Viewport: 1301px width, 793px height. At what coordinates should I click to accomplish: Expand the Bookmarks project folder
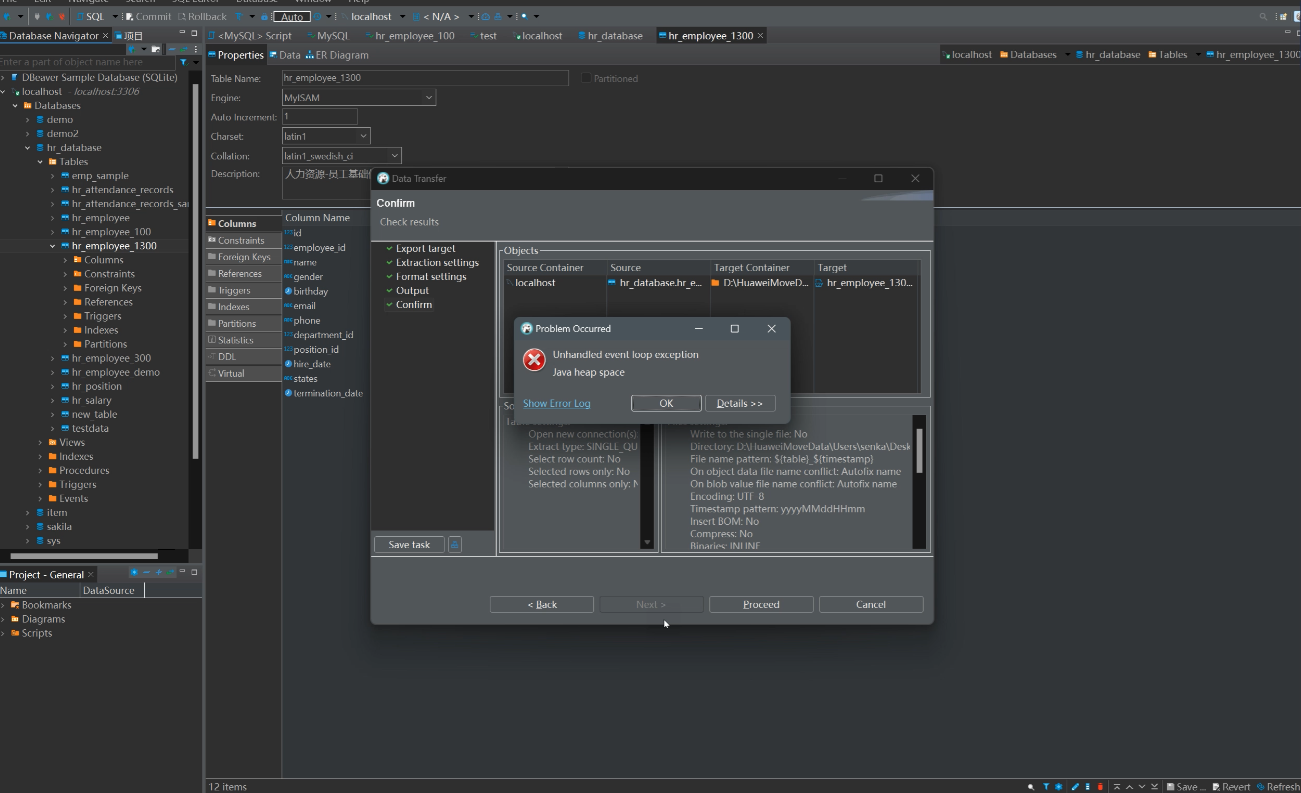click(4, 605)
